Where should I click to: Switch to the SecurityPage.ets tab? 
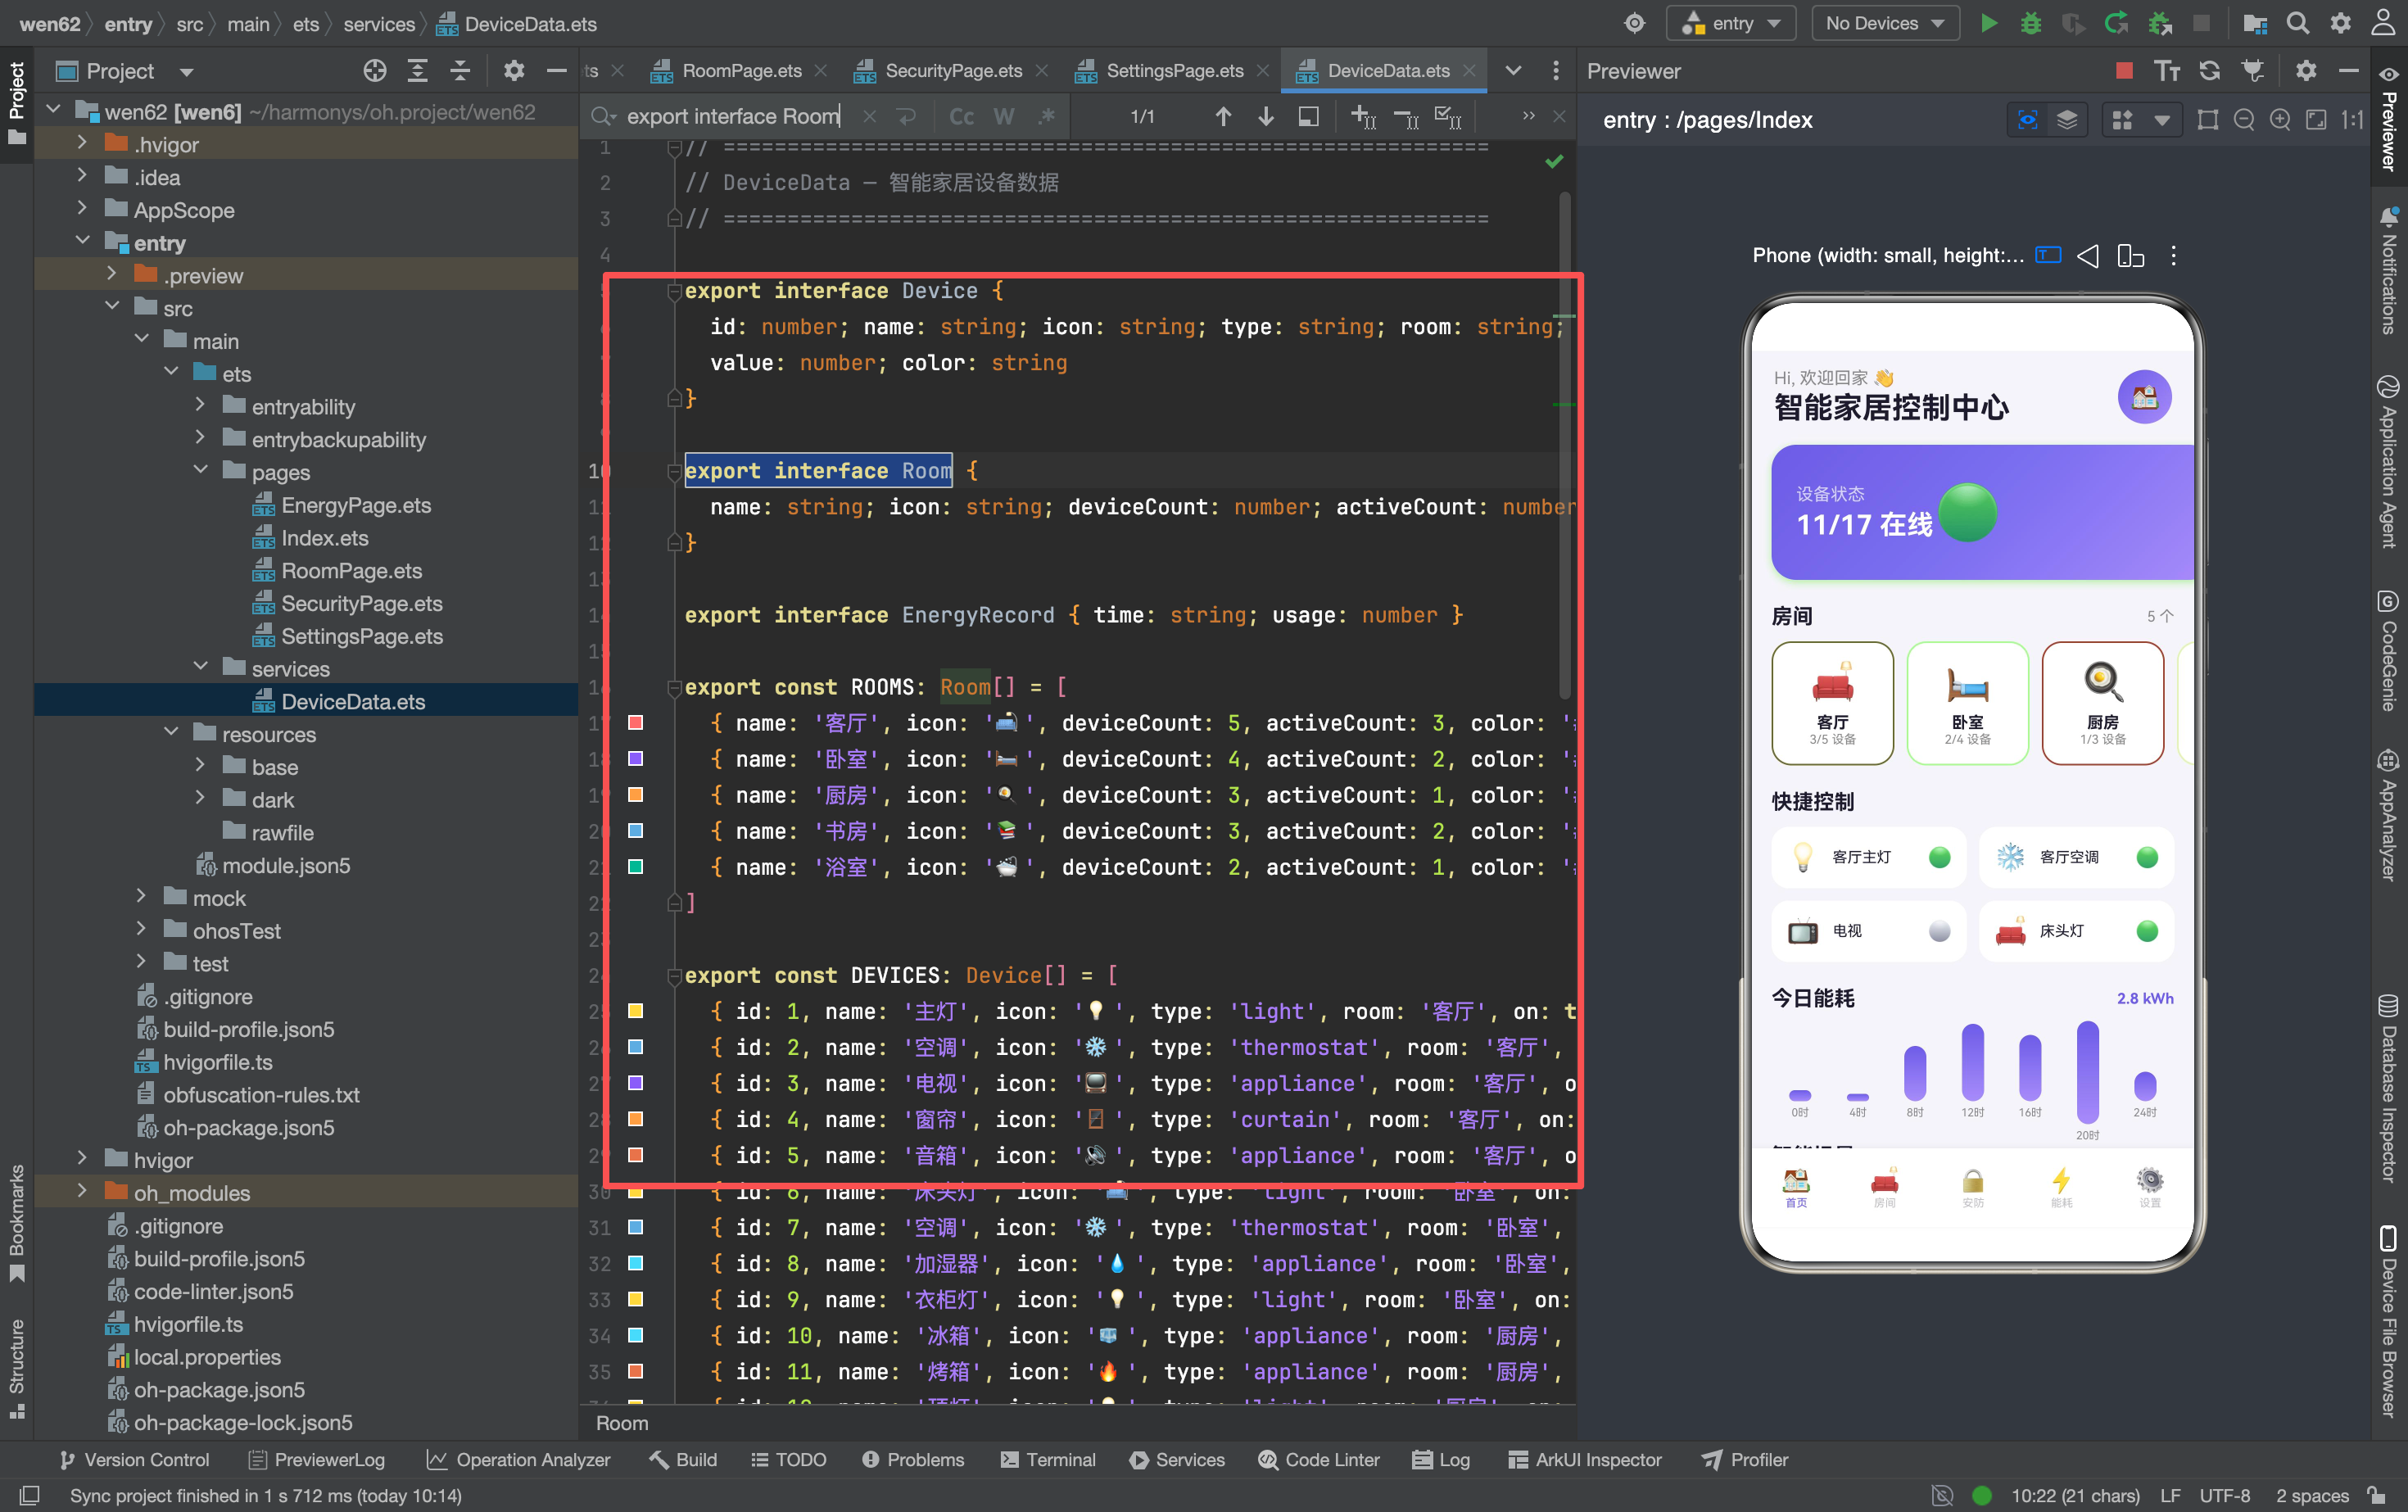[x=951, y=70]
